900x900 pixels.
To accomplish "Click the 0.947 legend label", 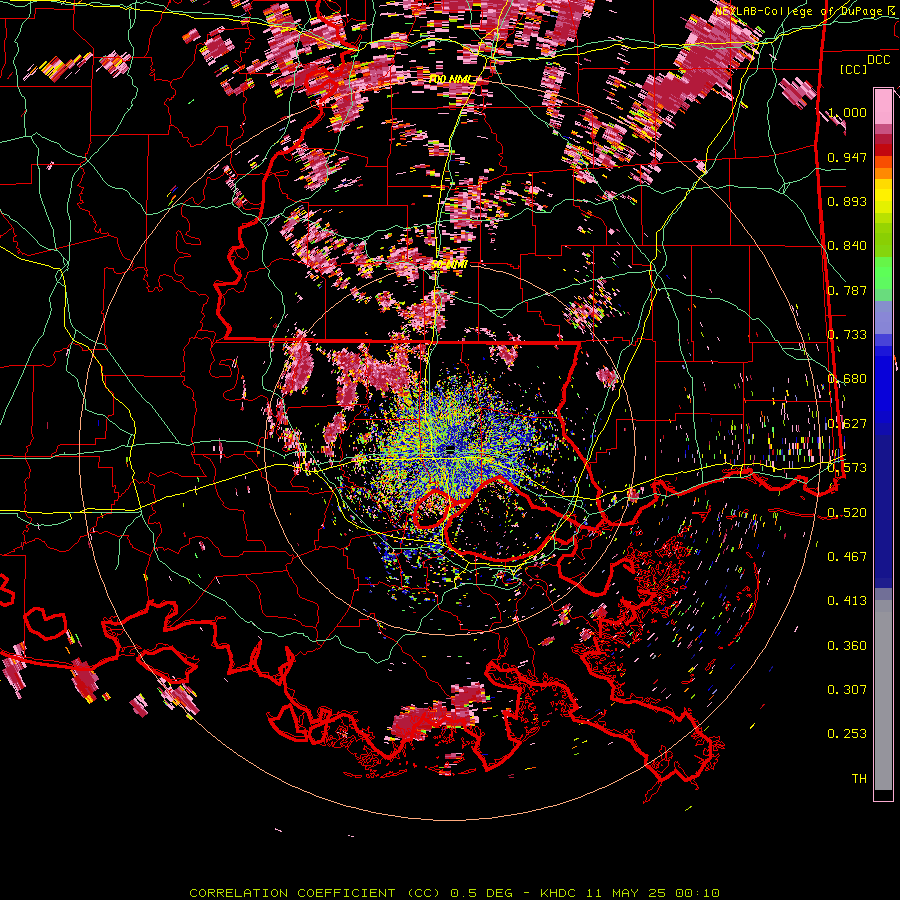I will (847, 157).
